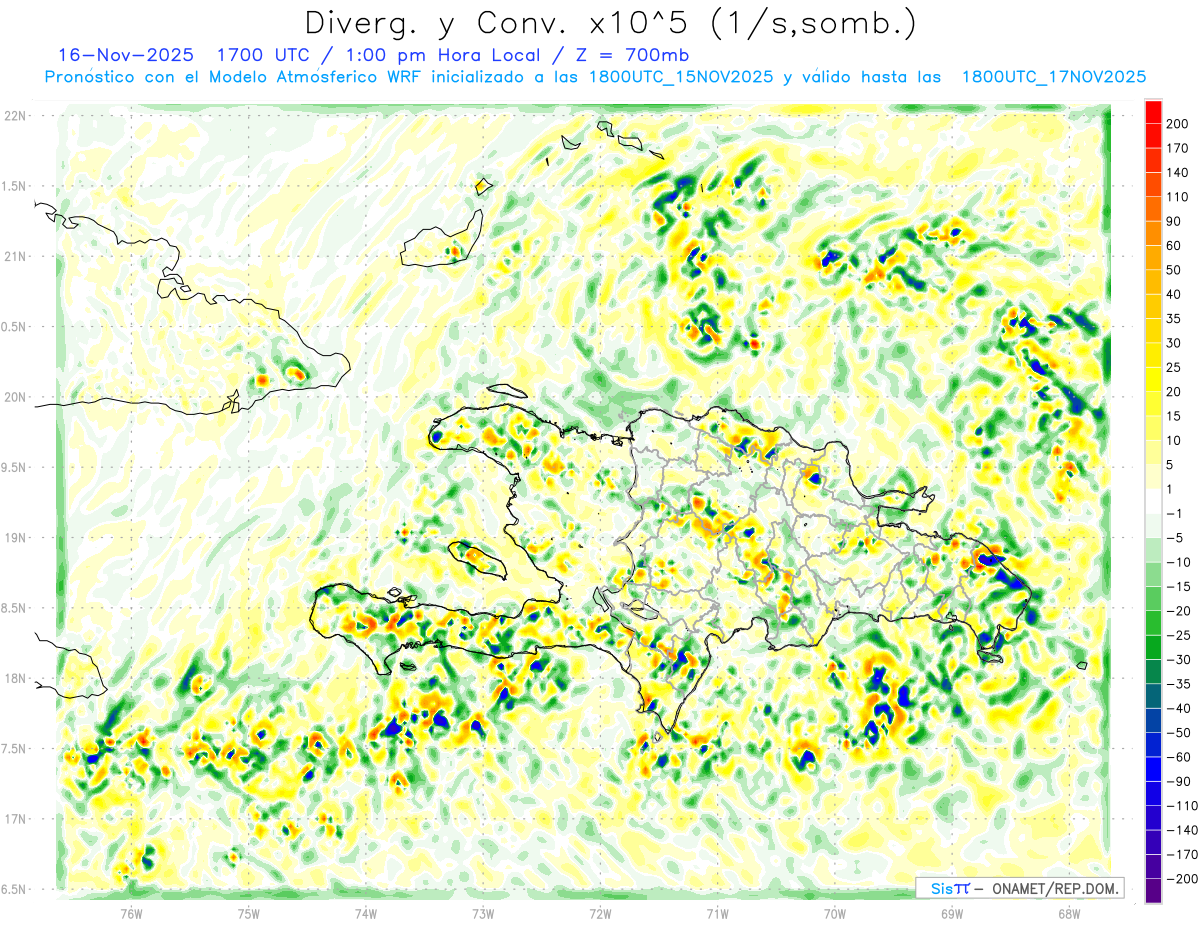Click the '1.5N' latitude label
1200x927 pixels.
[16, 186]
